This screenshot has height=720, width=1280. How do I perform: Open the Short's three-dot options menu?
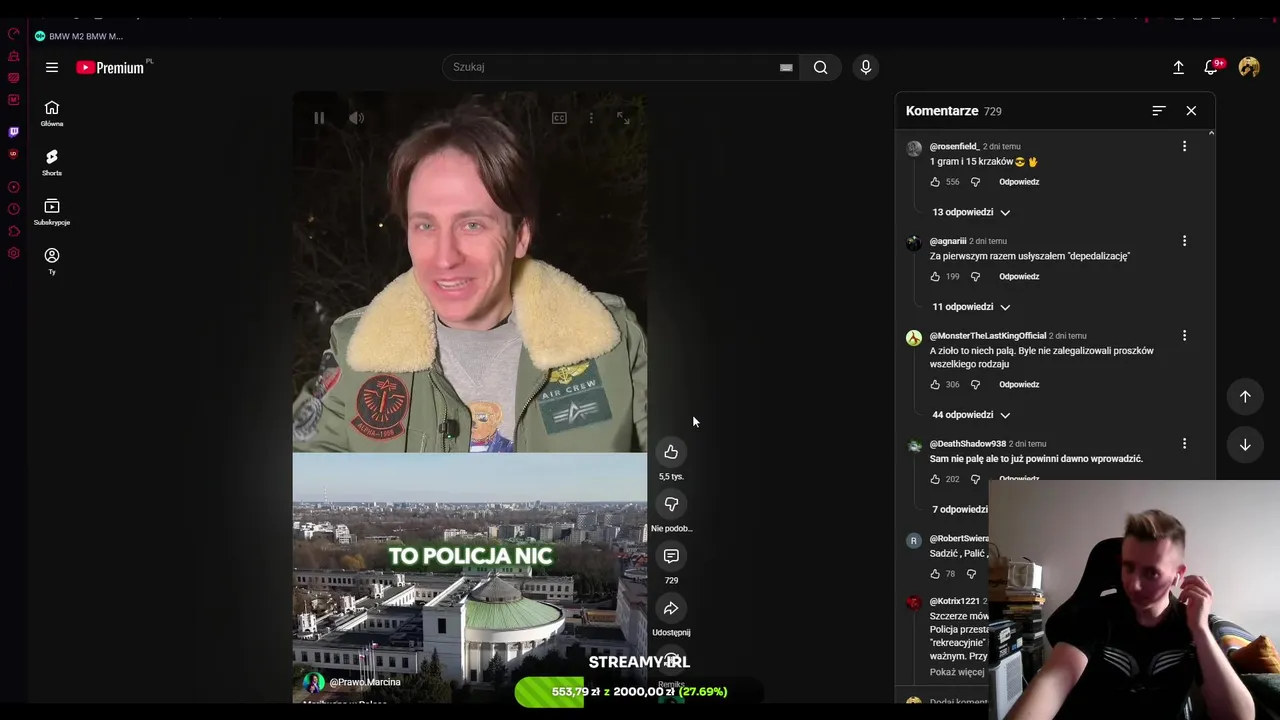point(591,118)
